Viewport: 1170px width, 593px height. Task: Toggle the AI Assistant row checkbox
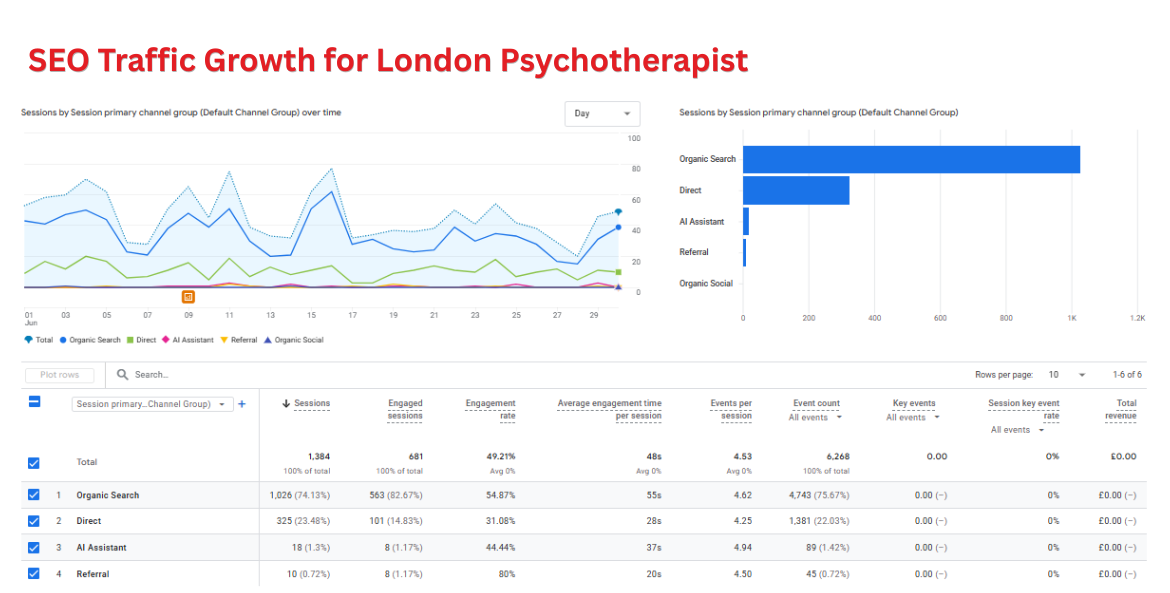click(x=34, y=547)
